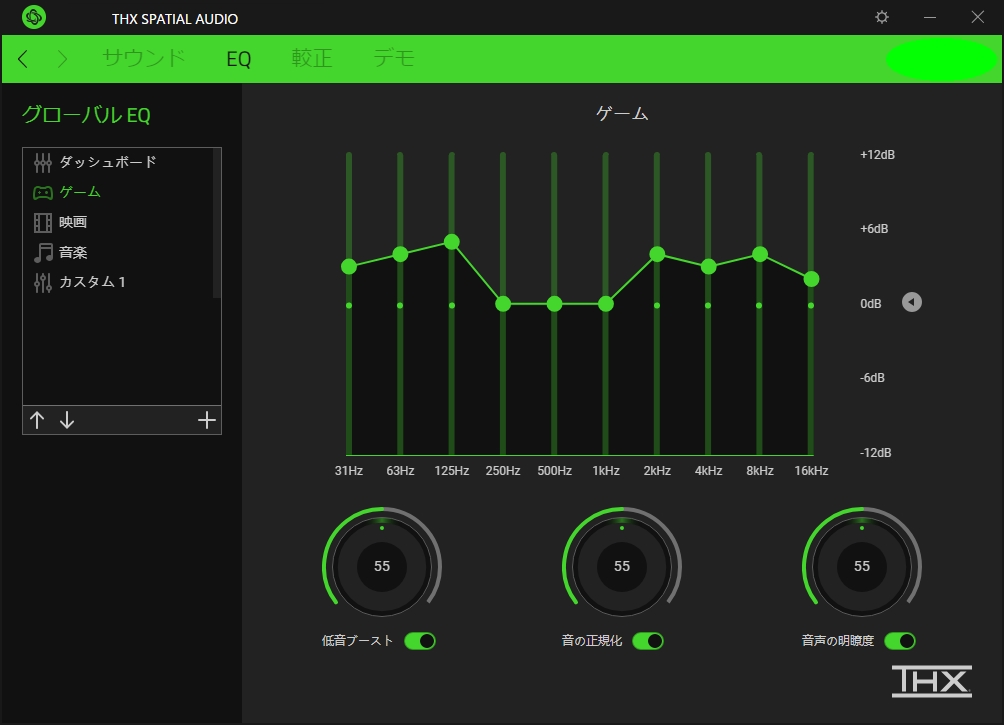The height and width of the screenshot is (725, 1004).
Task: Click the 125Hz EQ slider handle
Action: pos(452,242)
